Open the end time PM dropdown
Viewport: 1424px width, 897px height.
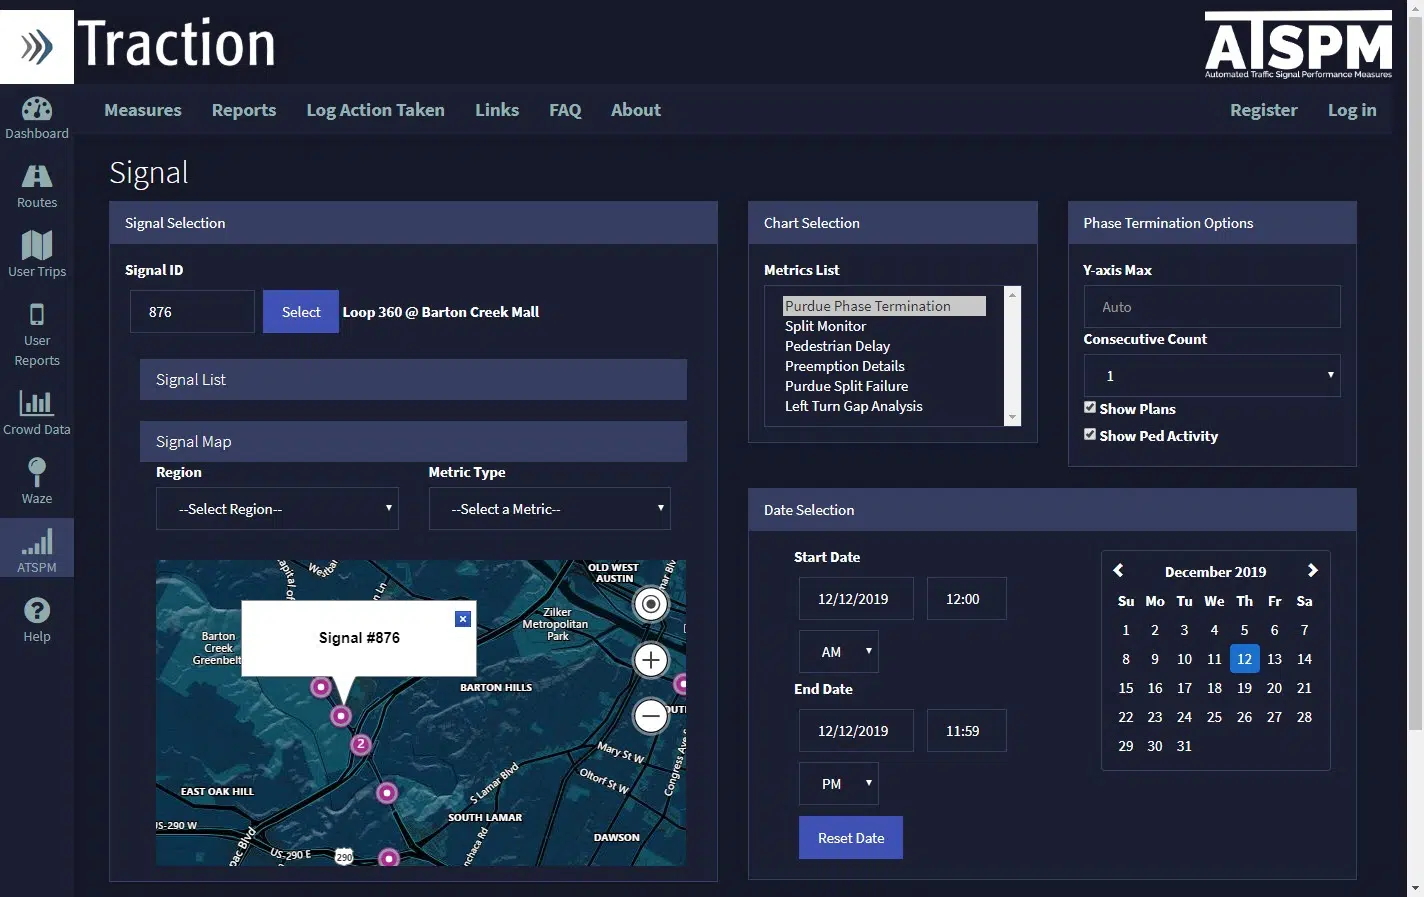tap(838, 784)
